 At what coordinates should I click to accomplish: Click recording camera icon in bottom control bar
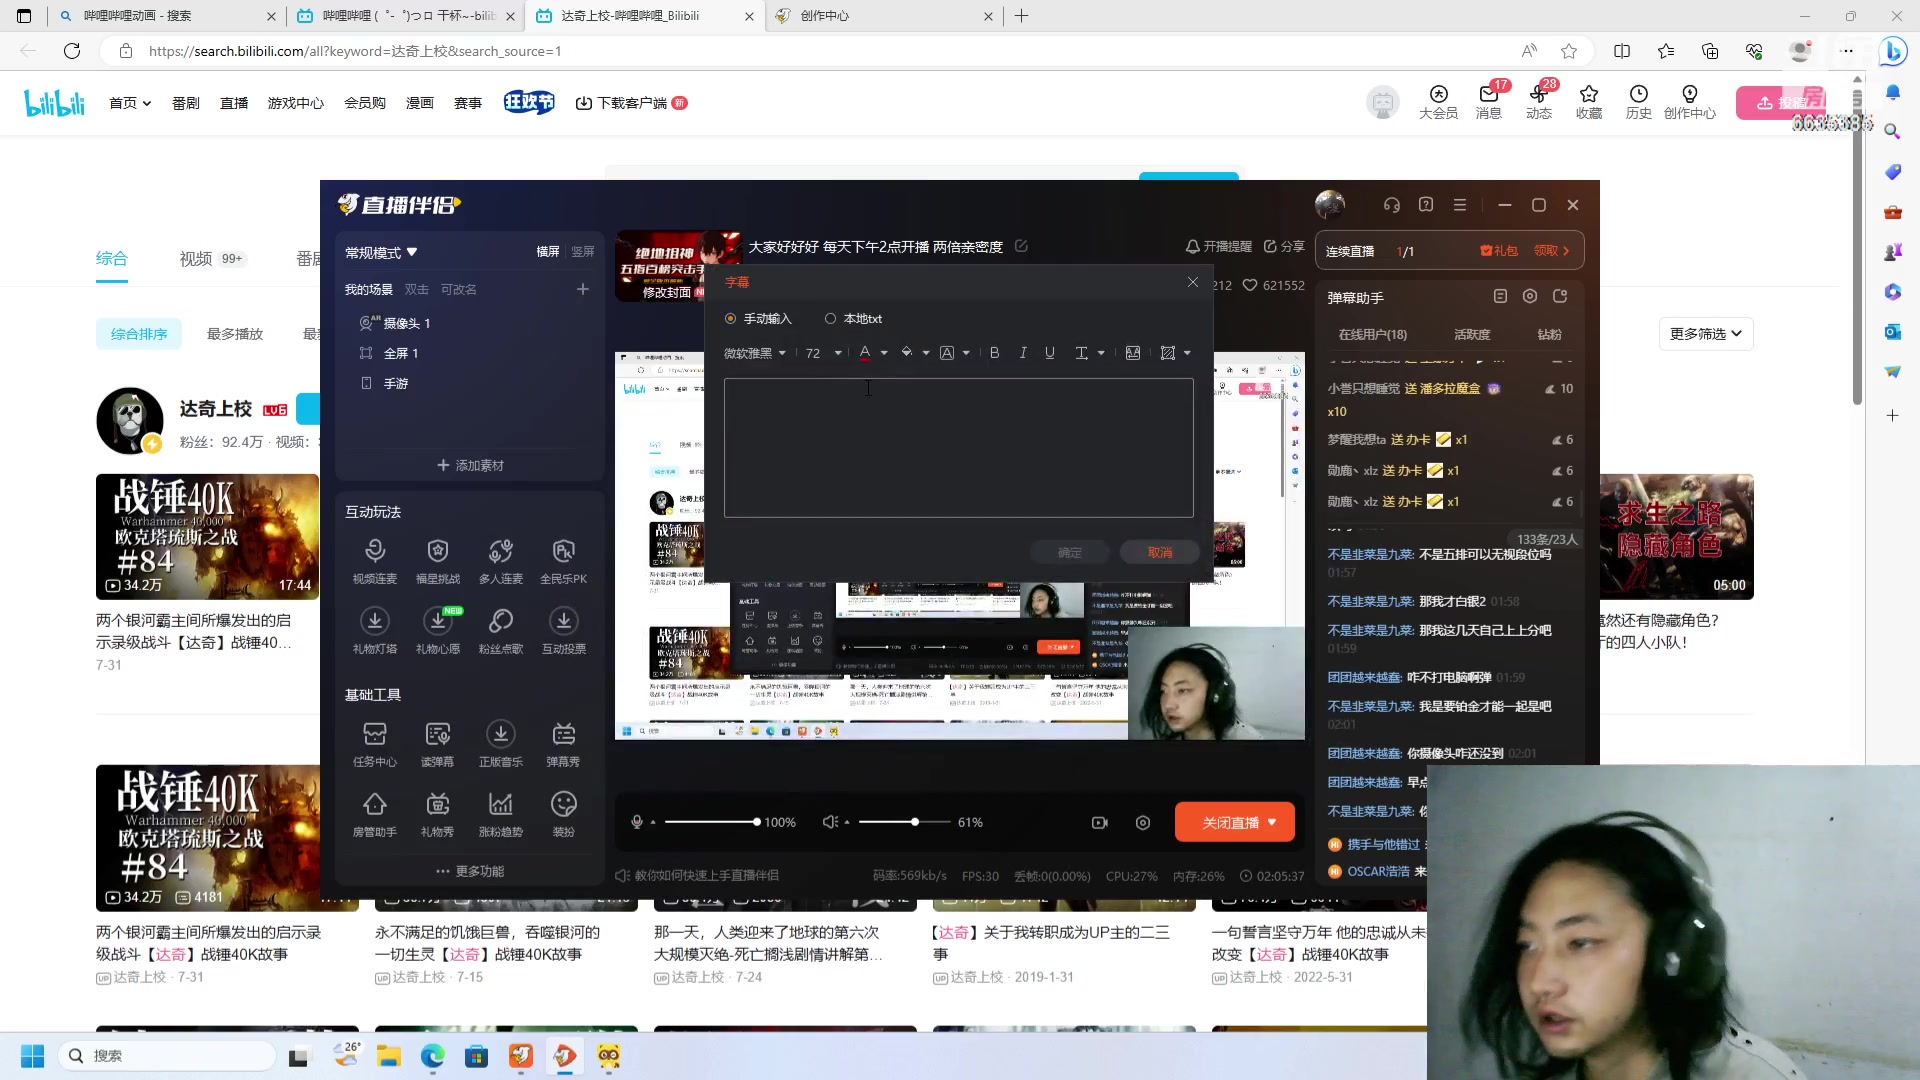(x=1100, y=822)
